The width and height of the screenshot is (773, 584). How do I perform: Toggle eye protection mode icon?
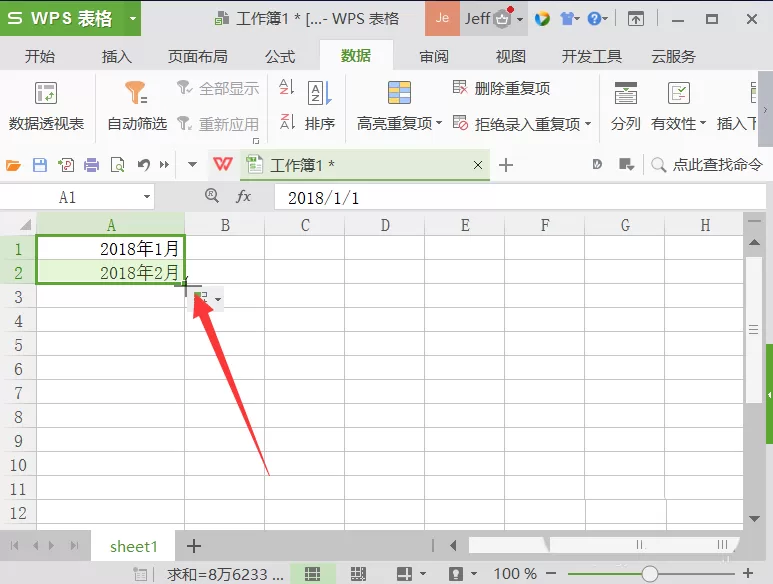pos(456,574)
